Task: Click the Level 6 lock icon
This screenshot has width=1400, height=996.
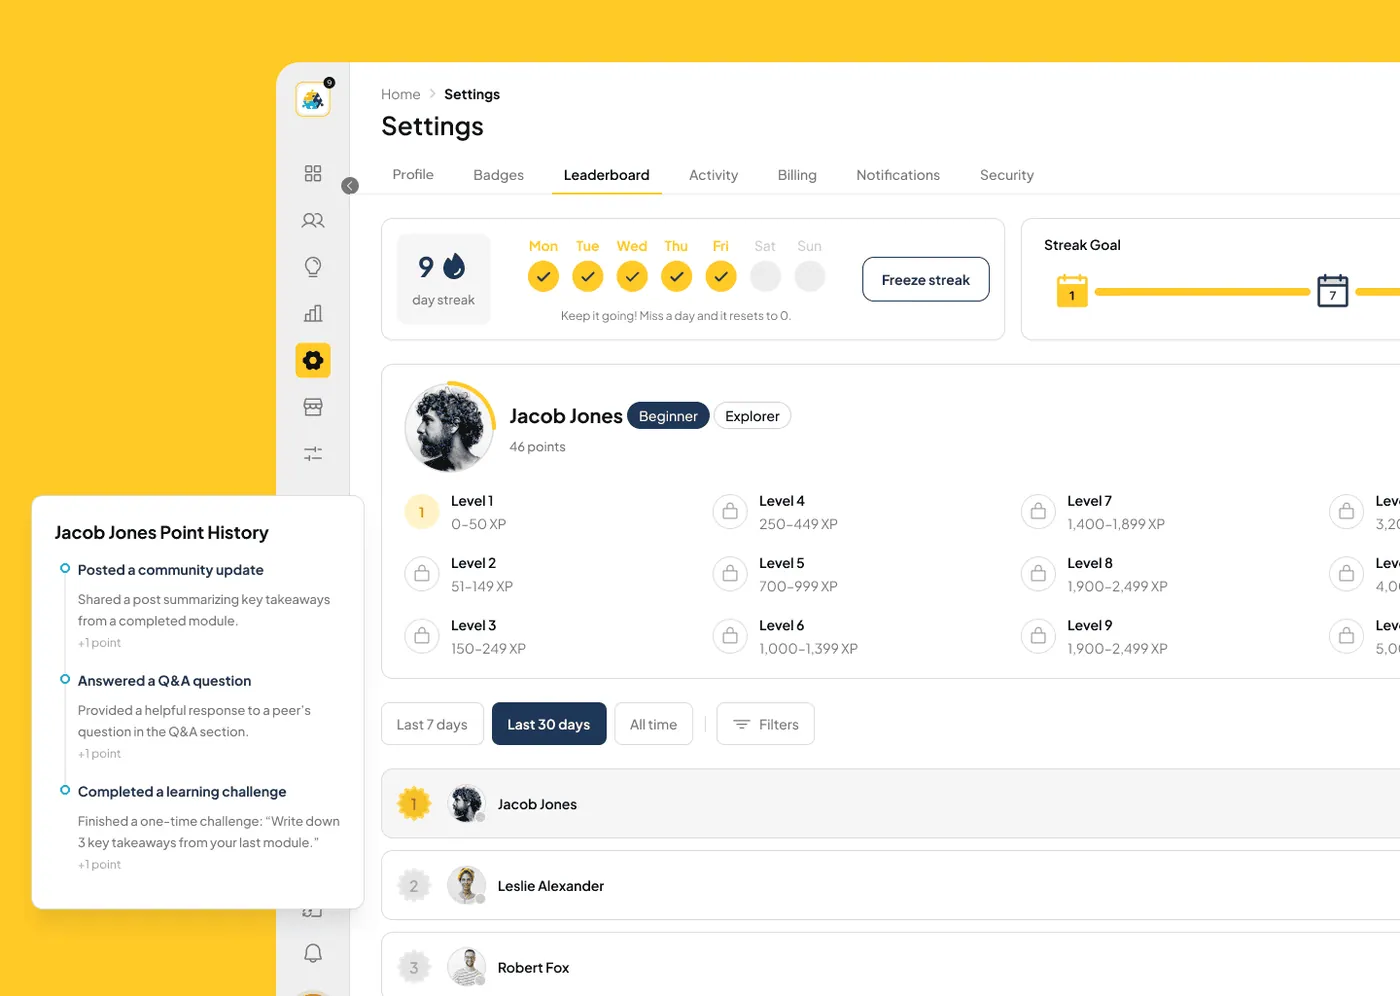Action: [730, 636]
